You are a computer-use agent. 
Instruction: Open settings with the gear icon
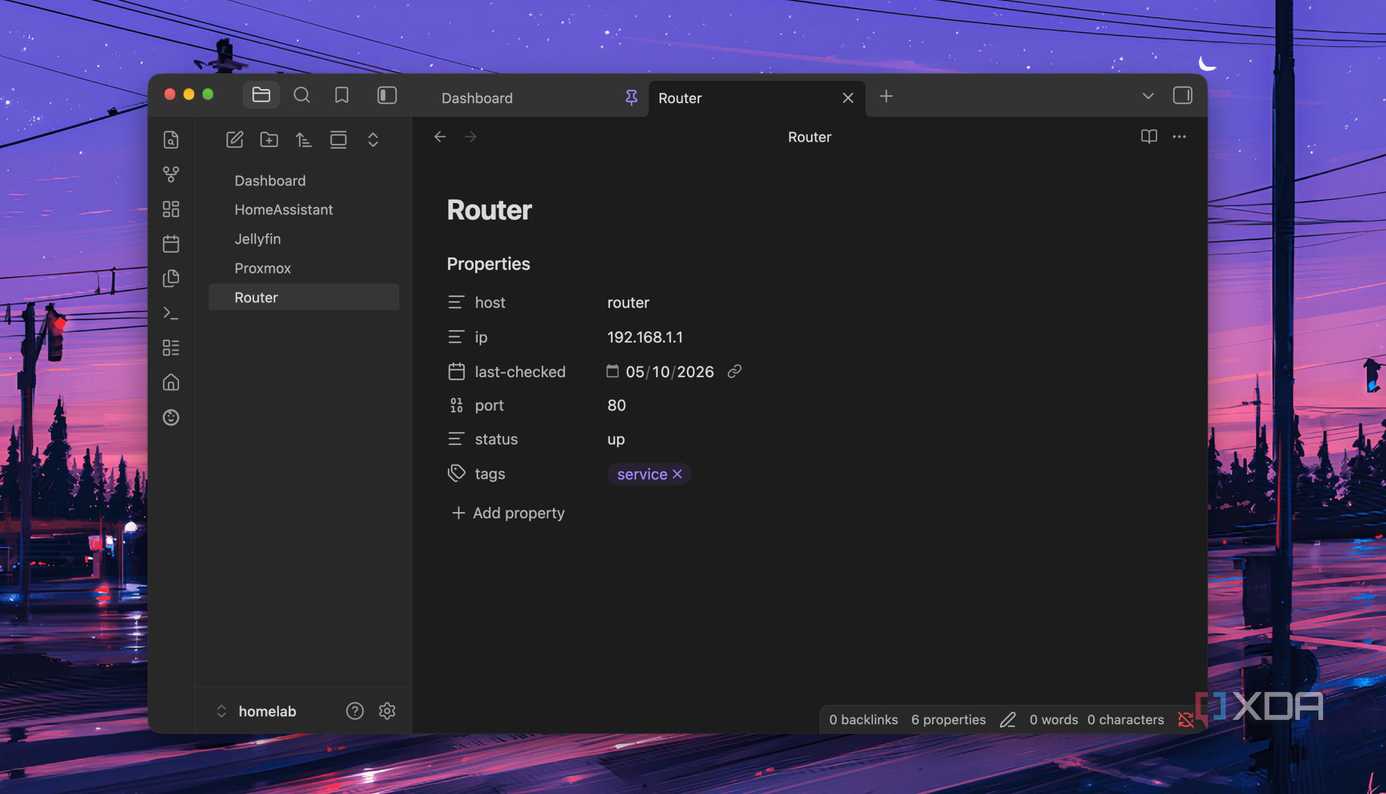[x=387, y=711]
